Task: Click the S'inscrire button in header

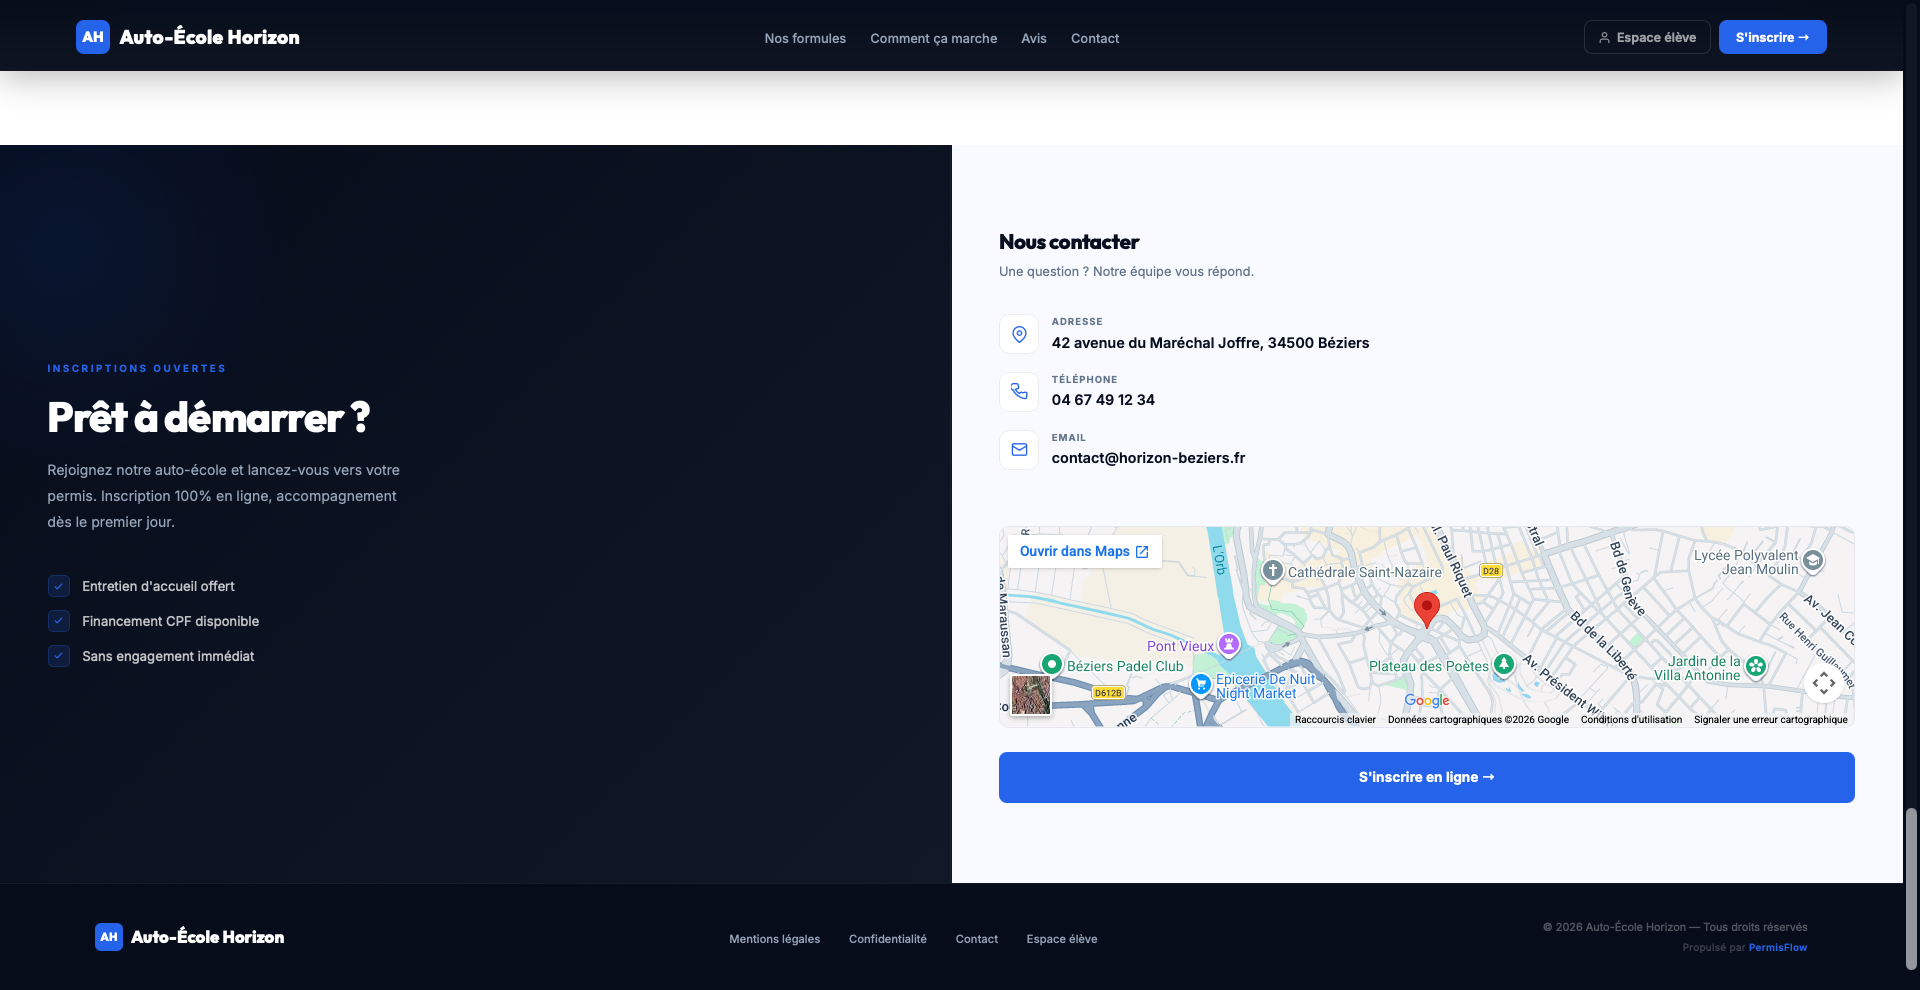Action: (x=1772, y=37)
